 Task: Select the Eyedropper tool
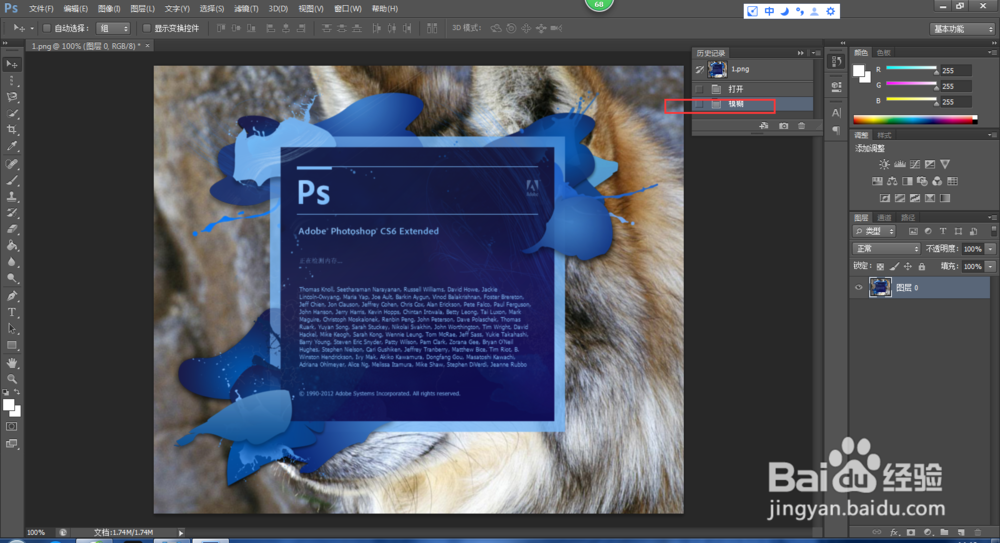click(12, 146)
